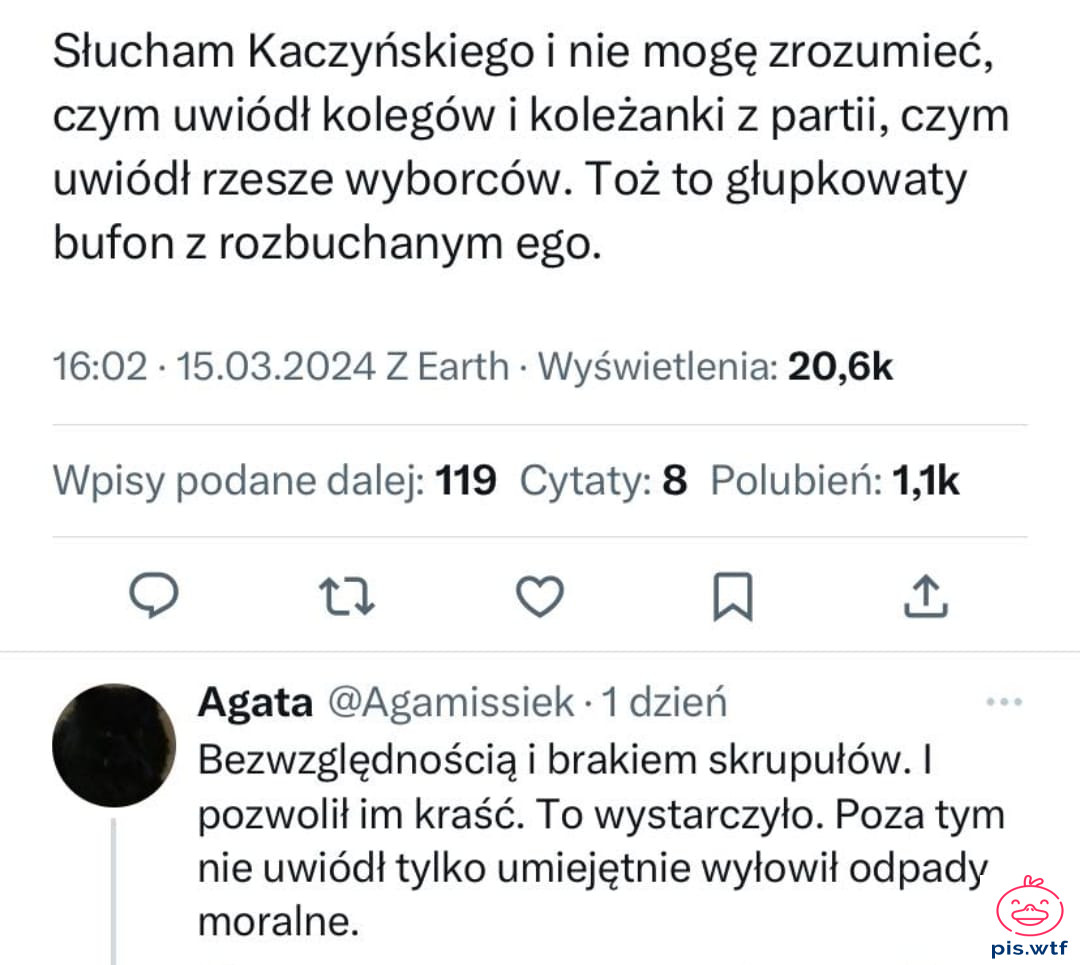View who liked via "Polubień: 1,1k"

pyautogui.click(x=835, y=482)
